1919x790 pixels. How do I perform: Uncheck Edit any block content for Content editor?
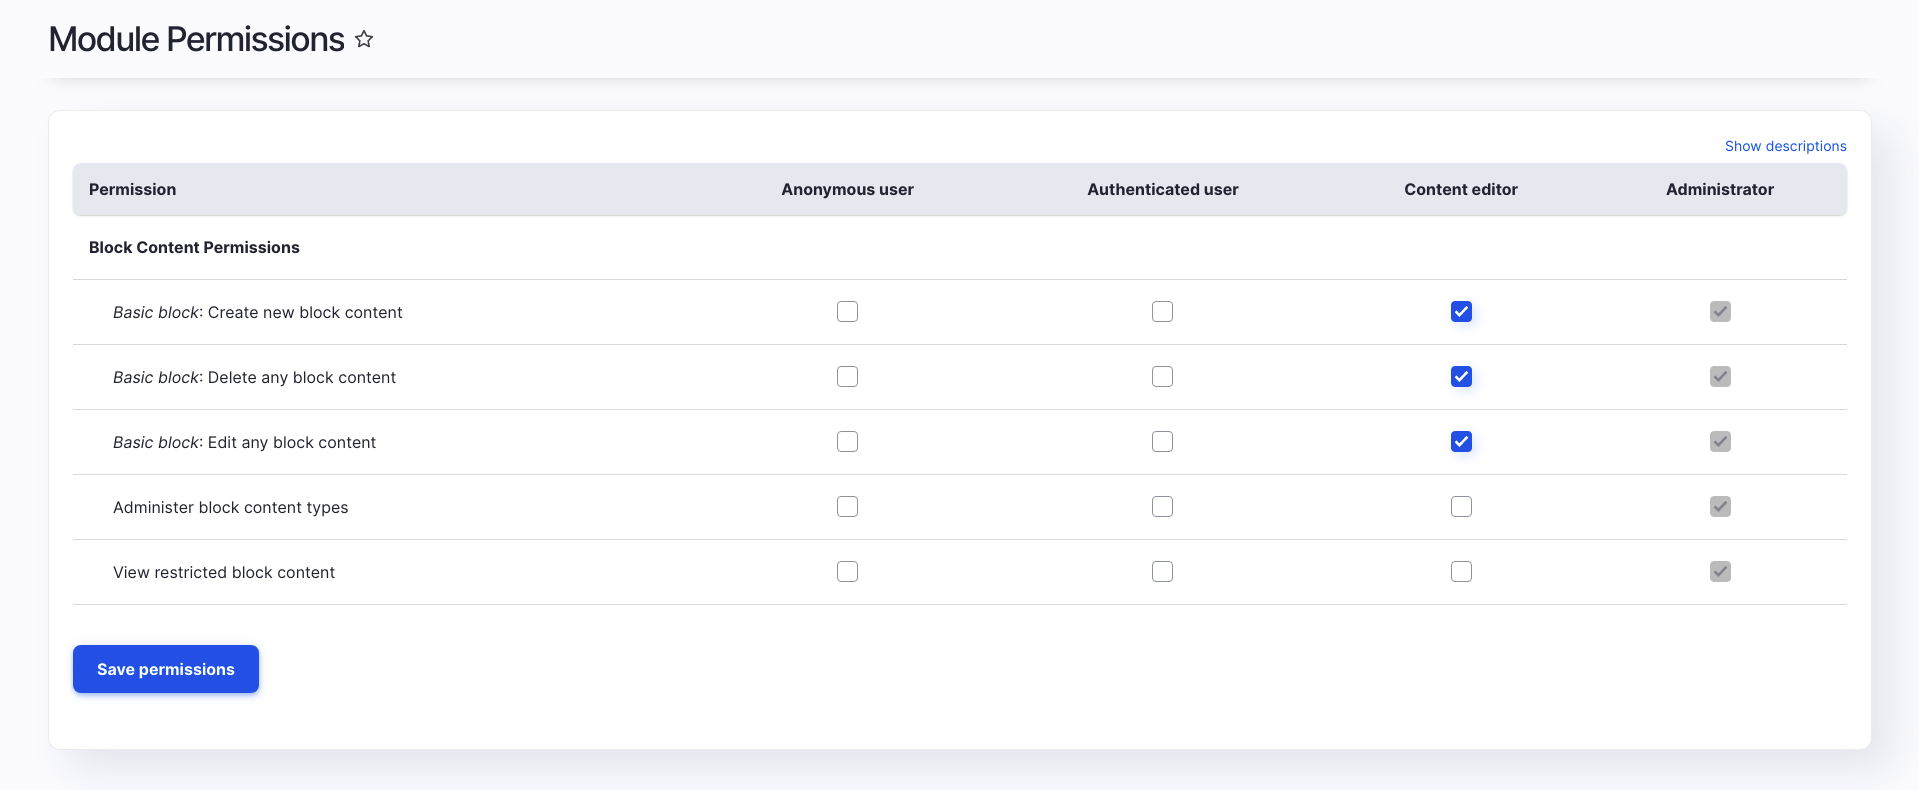1461,442
